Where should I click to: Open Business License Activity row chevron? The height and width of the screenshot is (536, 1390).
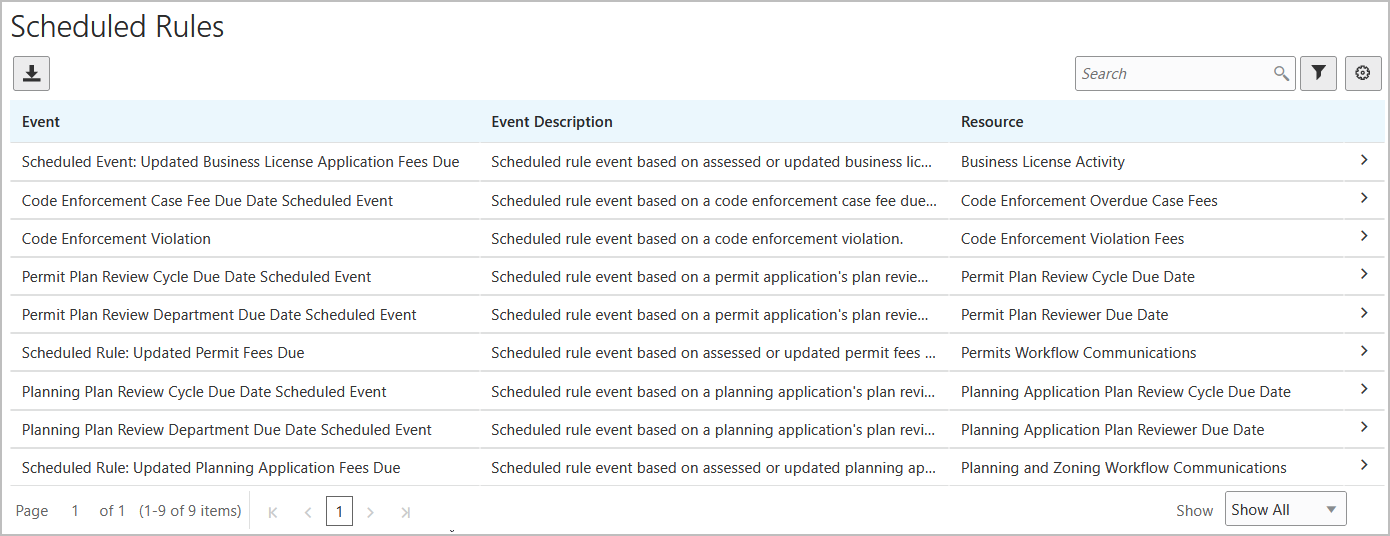(1364, 160)
